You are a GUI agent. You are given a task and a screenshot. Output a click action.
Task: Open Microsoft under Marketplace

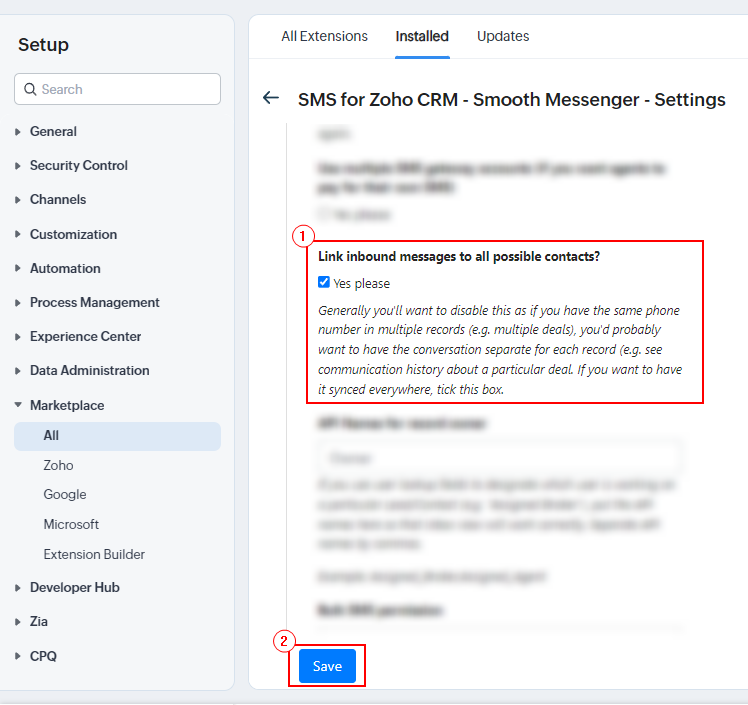[x=71, y=525]
